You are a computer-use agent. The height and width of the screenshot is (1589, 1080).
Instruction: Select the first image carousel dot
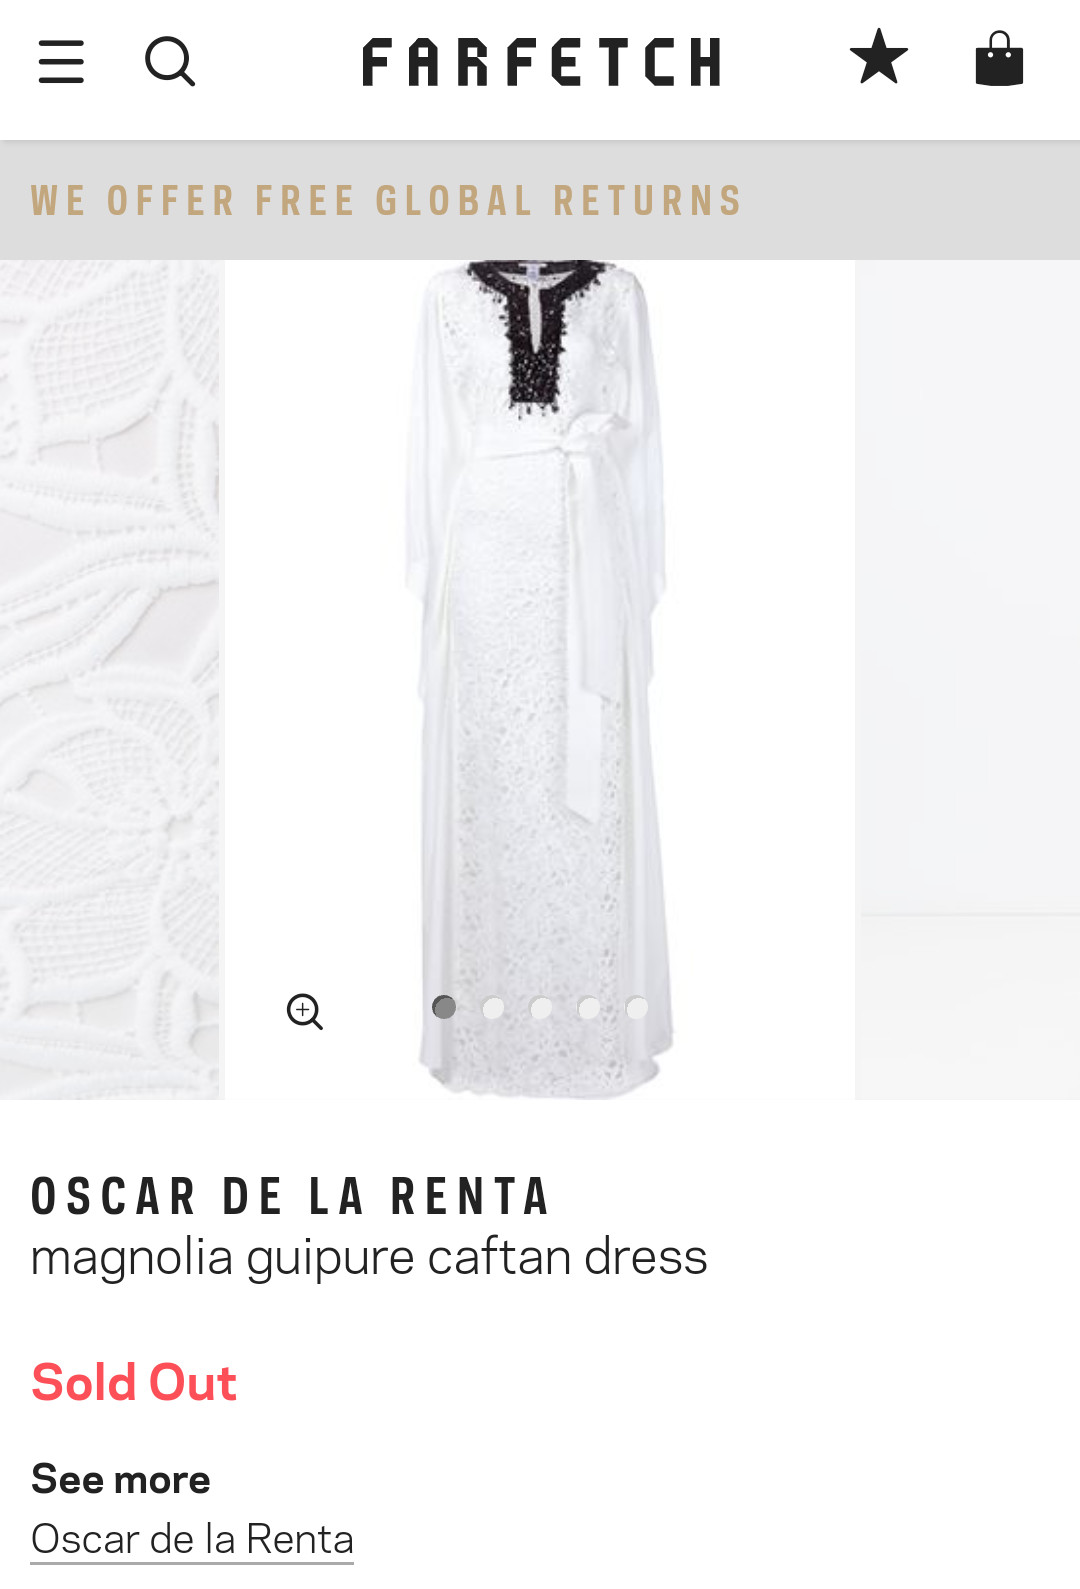[444, 1007]
